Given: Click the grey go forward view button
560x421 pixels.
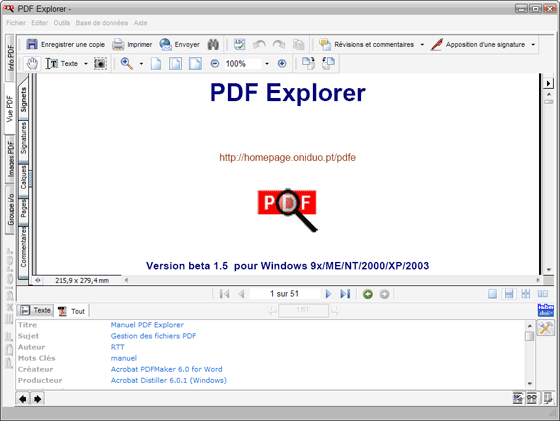Looking at the screenshot, I should (x=384, y=294).
